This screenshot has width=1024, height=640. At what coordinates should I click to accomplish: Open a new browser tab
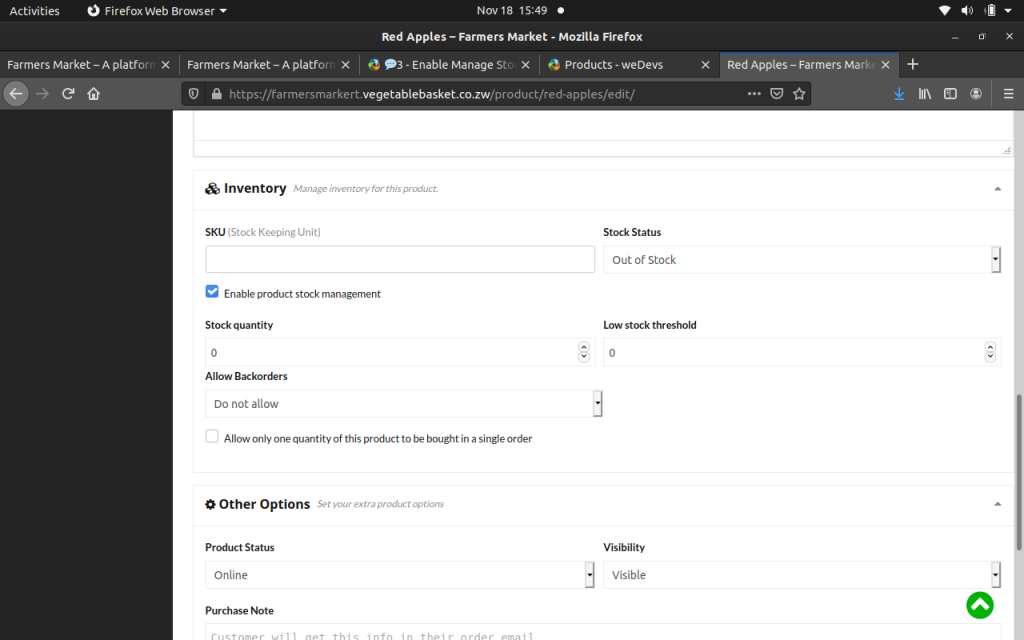(x=912, y=64)
